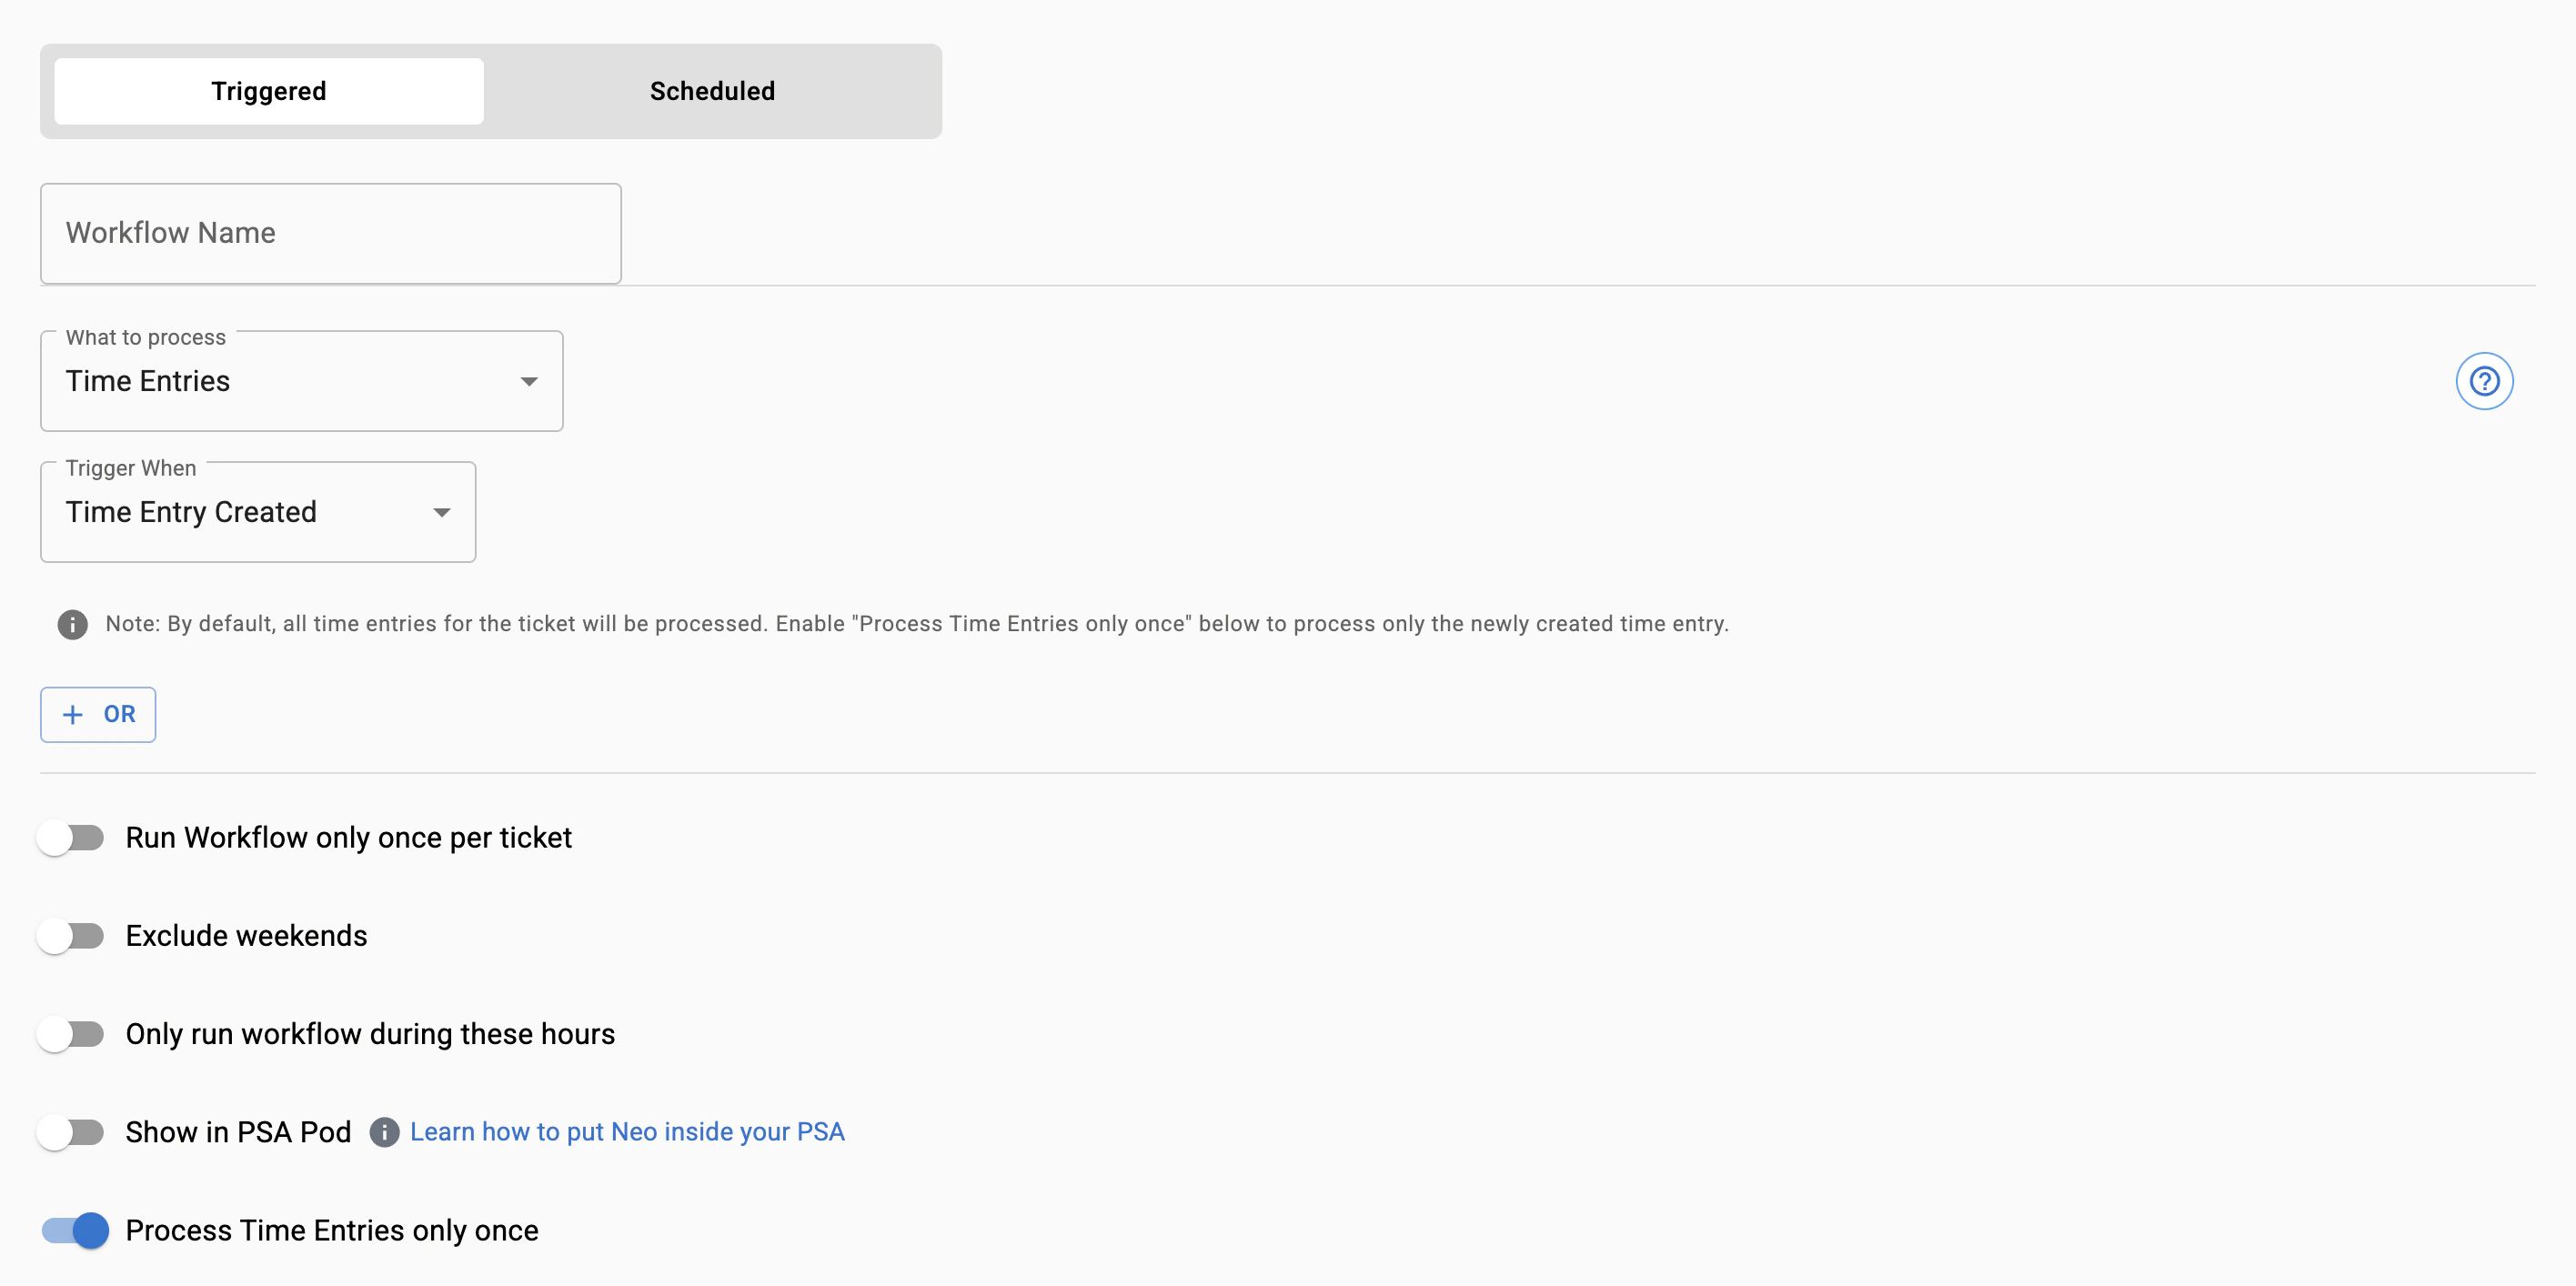Add an OR trigger condition
The image size is (2576, 1286).
tap(98, 714)
